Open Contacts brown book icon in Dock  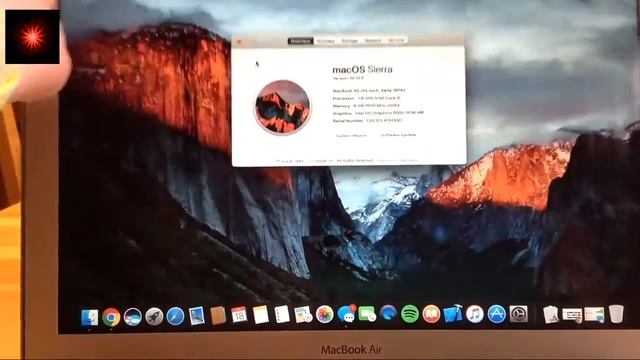click(218, 316)
